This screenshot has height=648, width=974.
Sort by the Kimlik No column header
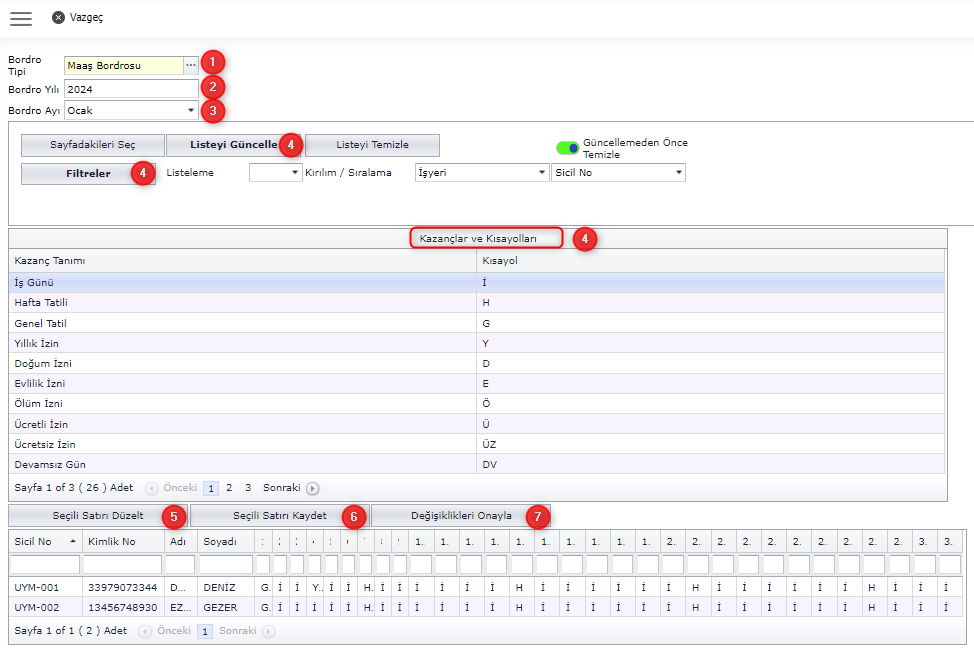coord(124,542)
